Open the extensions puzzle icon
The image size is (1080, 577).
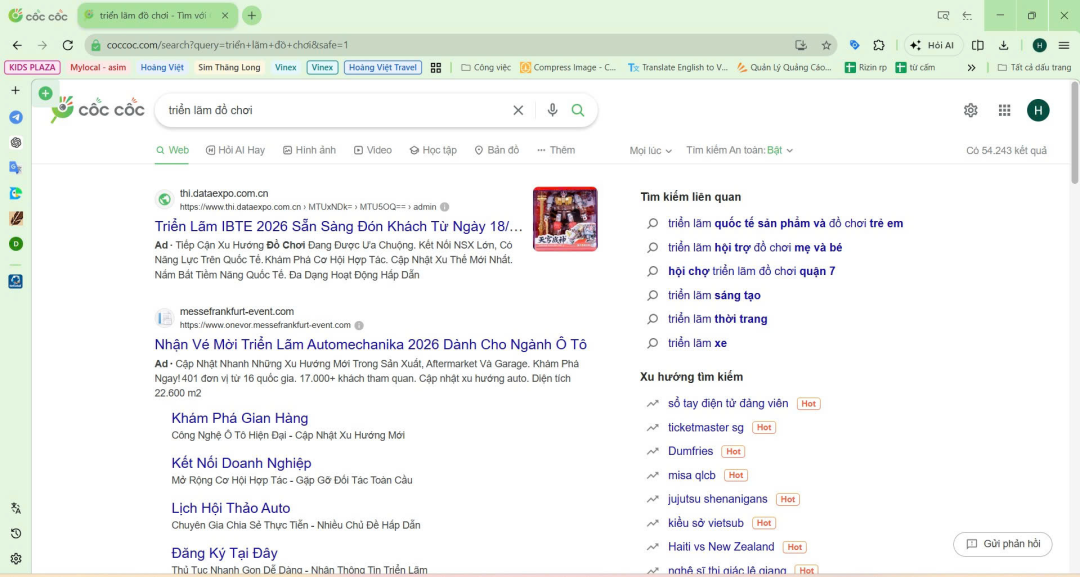point(879,45)
